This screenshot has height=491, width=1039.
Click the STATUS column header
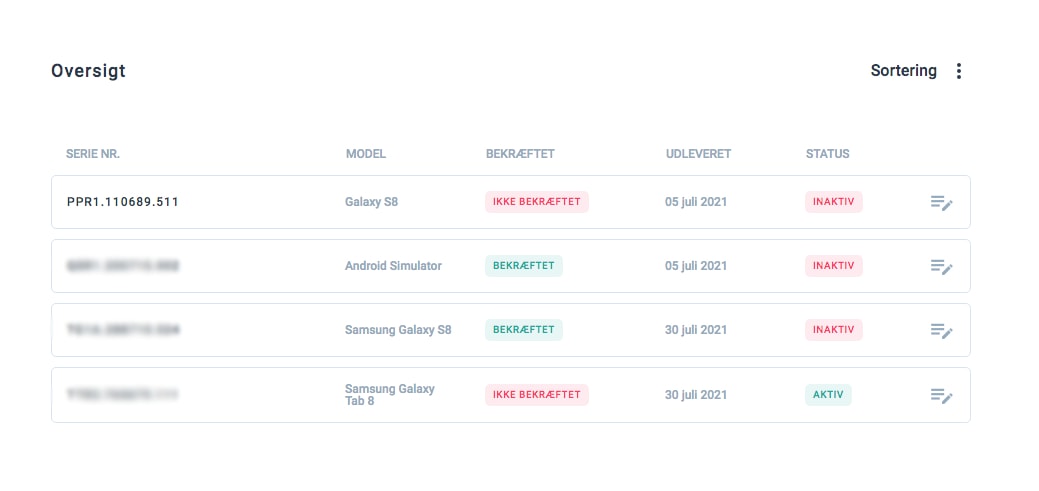pos(827,154)
